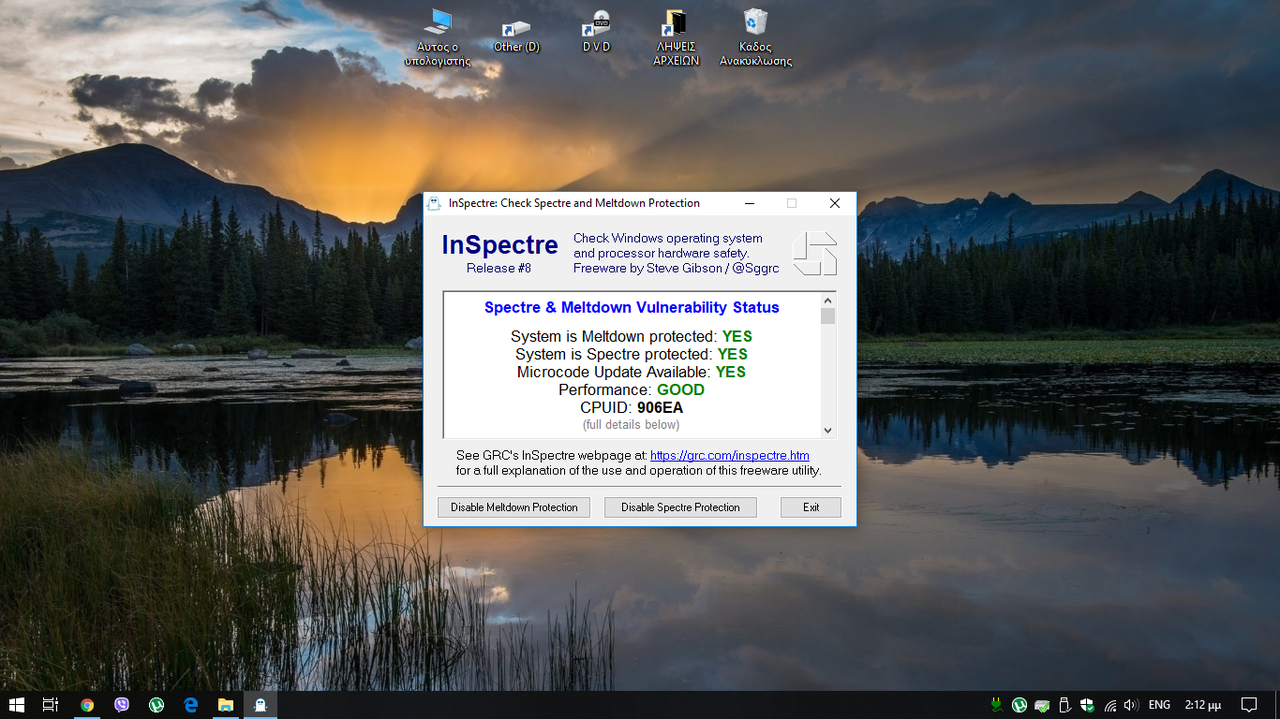
Task: Click Disable Spectre Protection button
Action: click(680, 507)
